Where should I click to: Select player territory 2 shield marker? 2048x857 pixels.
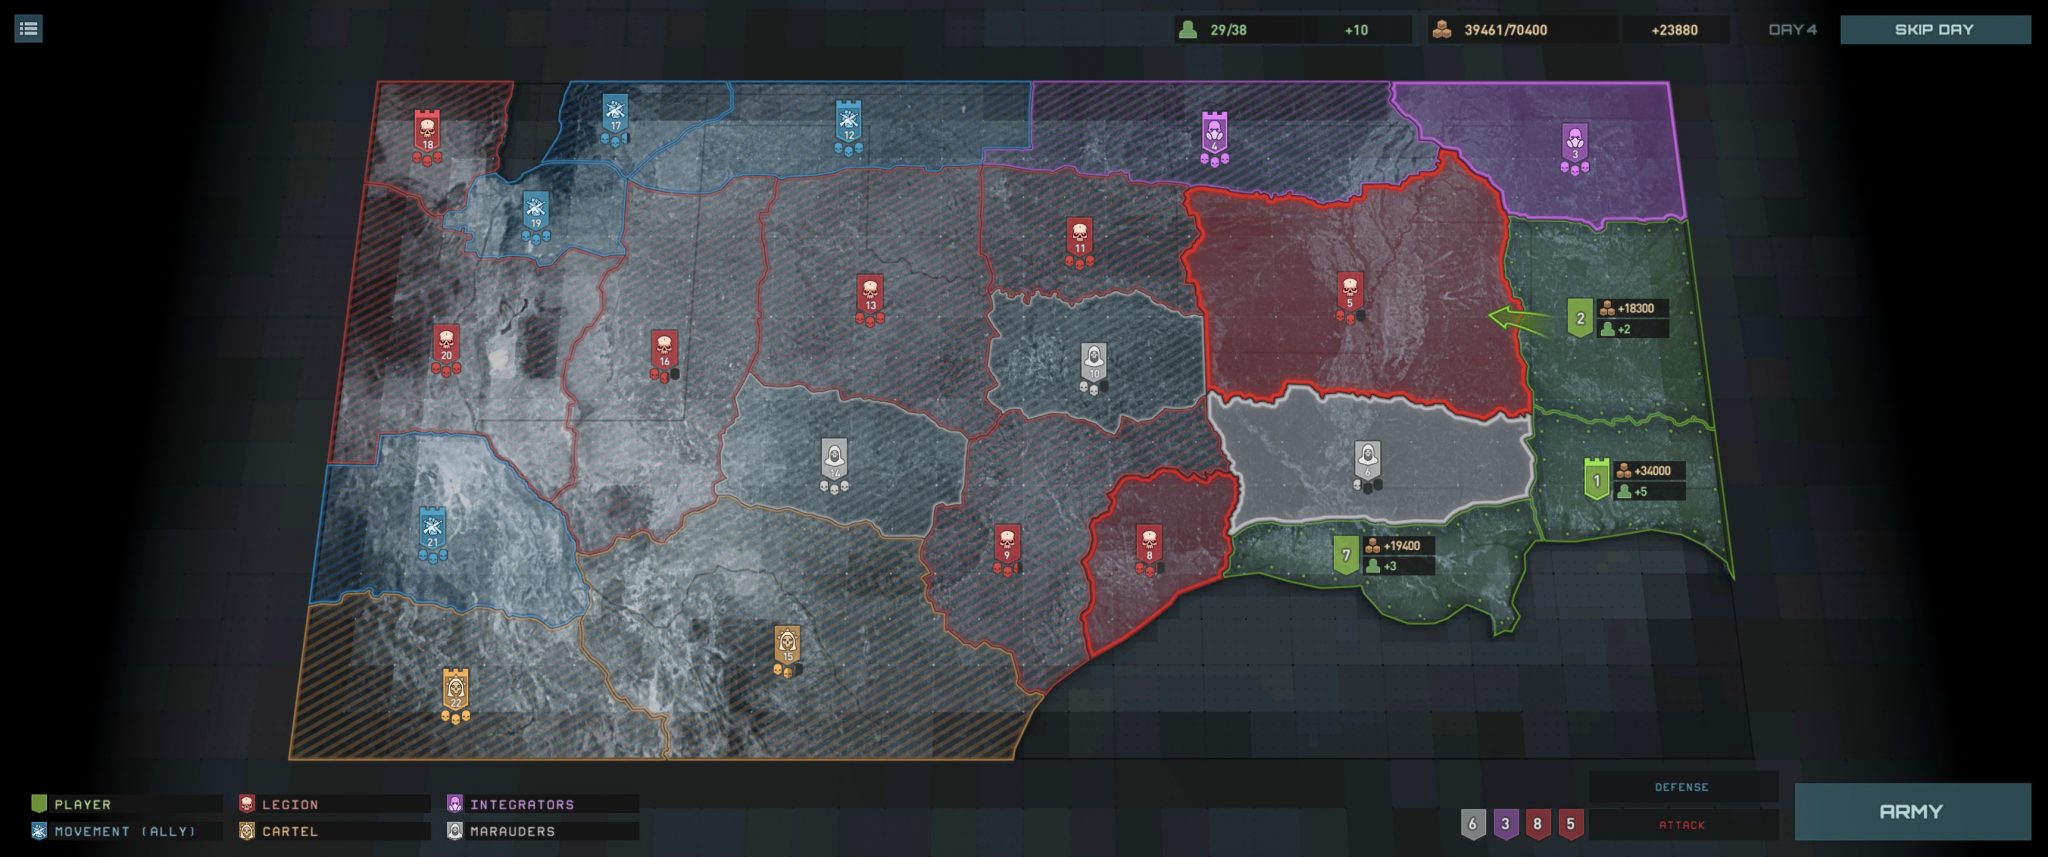(1580, 318)
